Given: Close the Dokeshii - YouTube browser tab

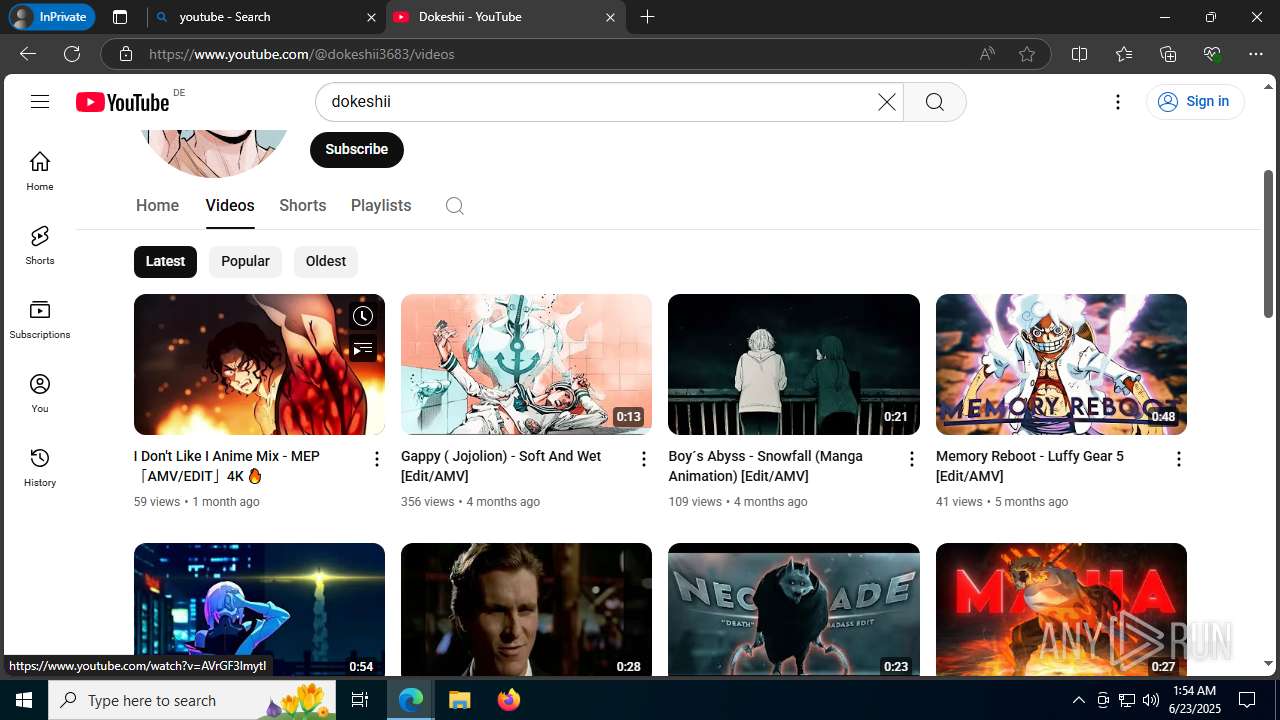Looking at the screenshot, I should click(610, 17).
